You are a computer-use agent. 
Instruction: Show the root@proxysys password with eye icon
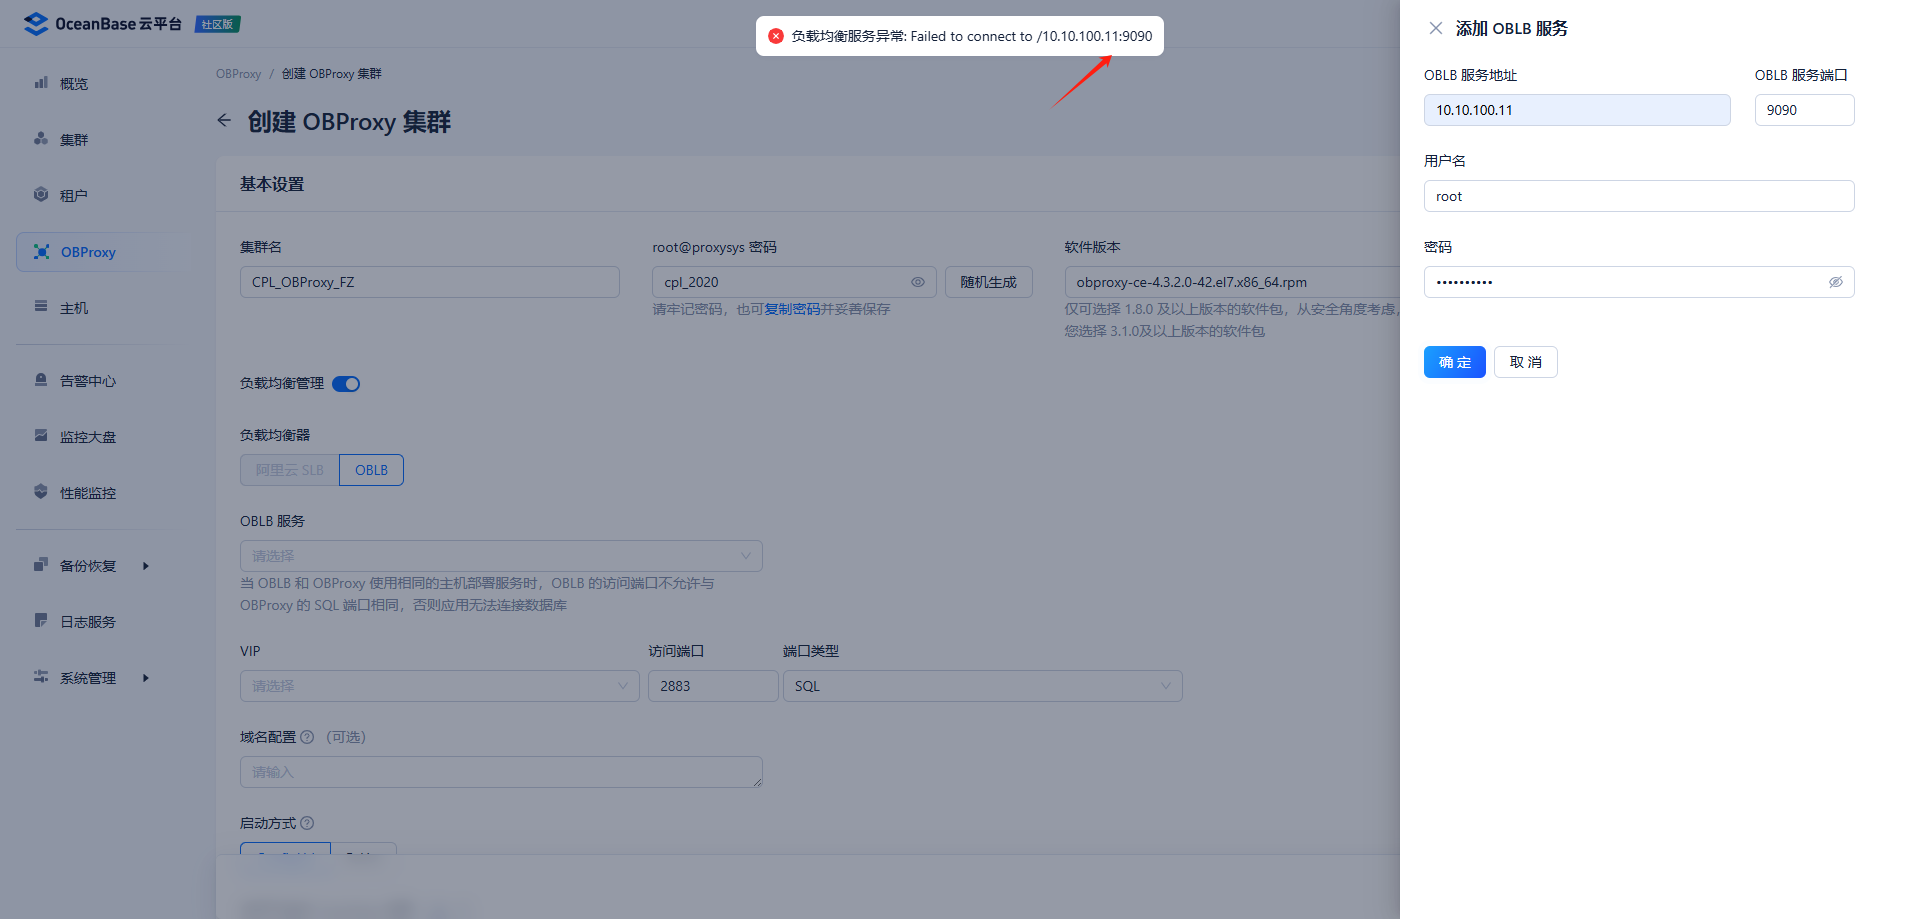(x=918, y=282)
